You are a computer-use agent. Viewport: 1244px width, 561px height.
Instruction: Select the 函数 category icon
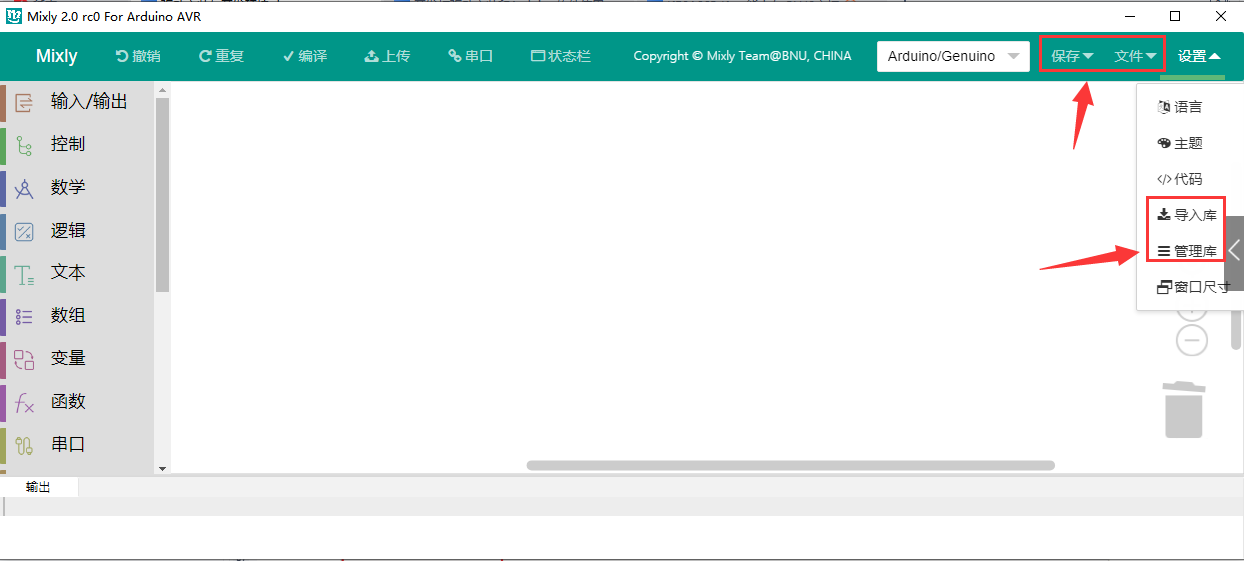coord(25,402)
